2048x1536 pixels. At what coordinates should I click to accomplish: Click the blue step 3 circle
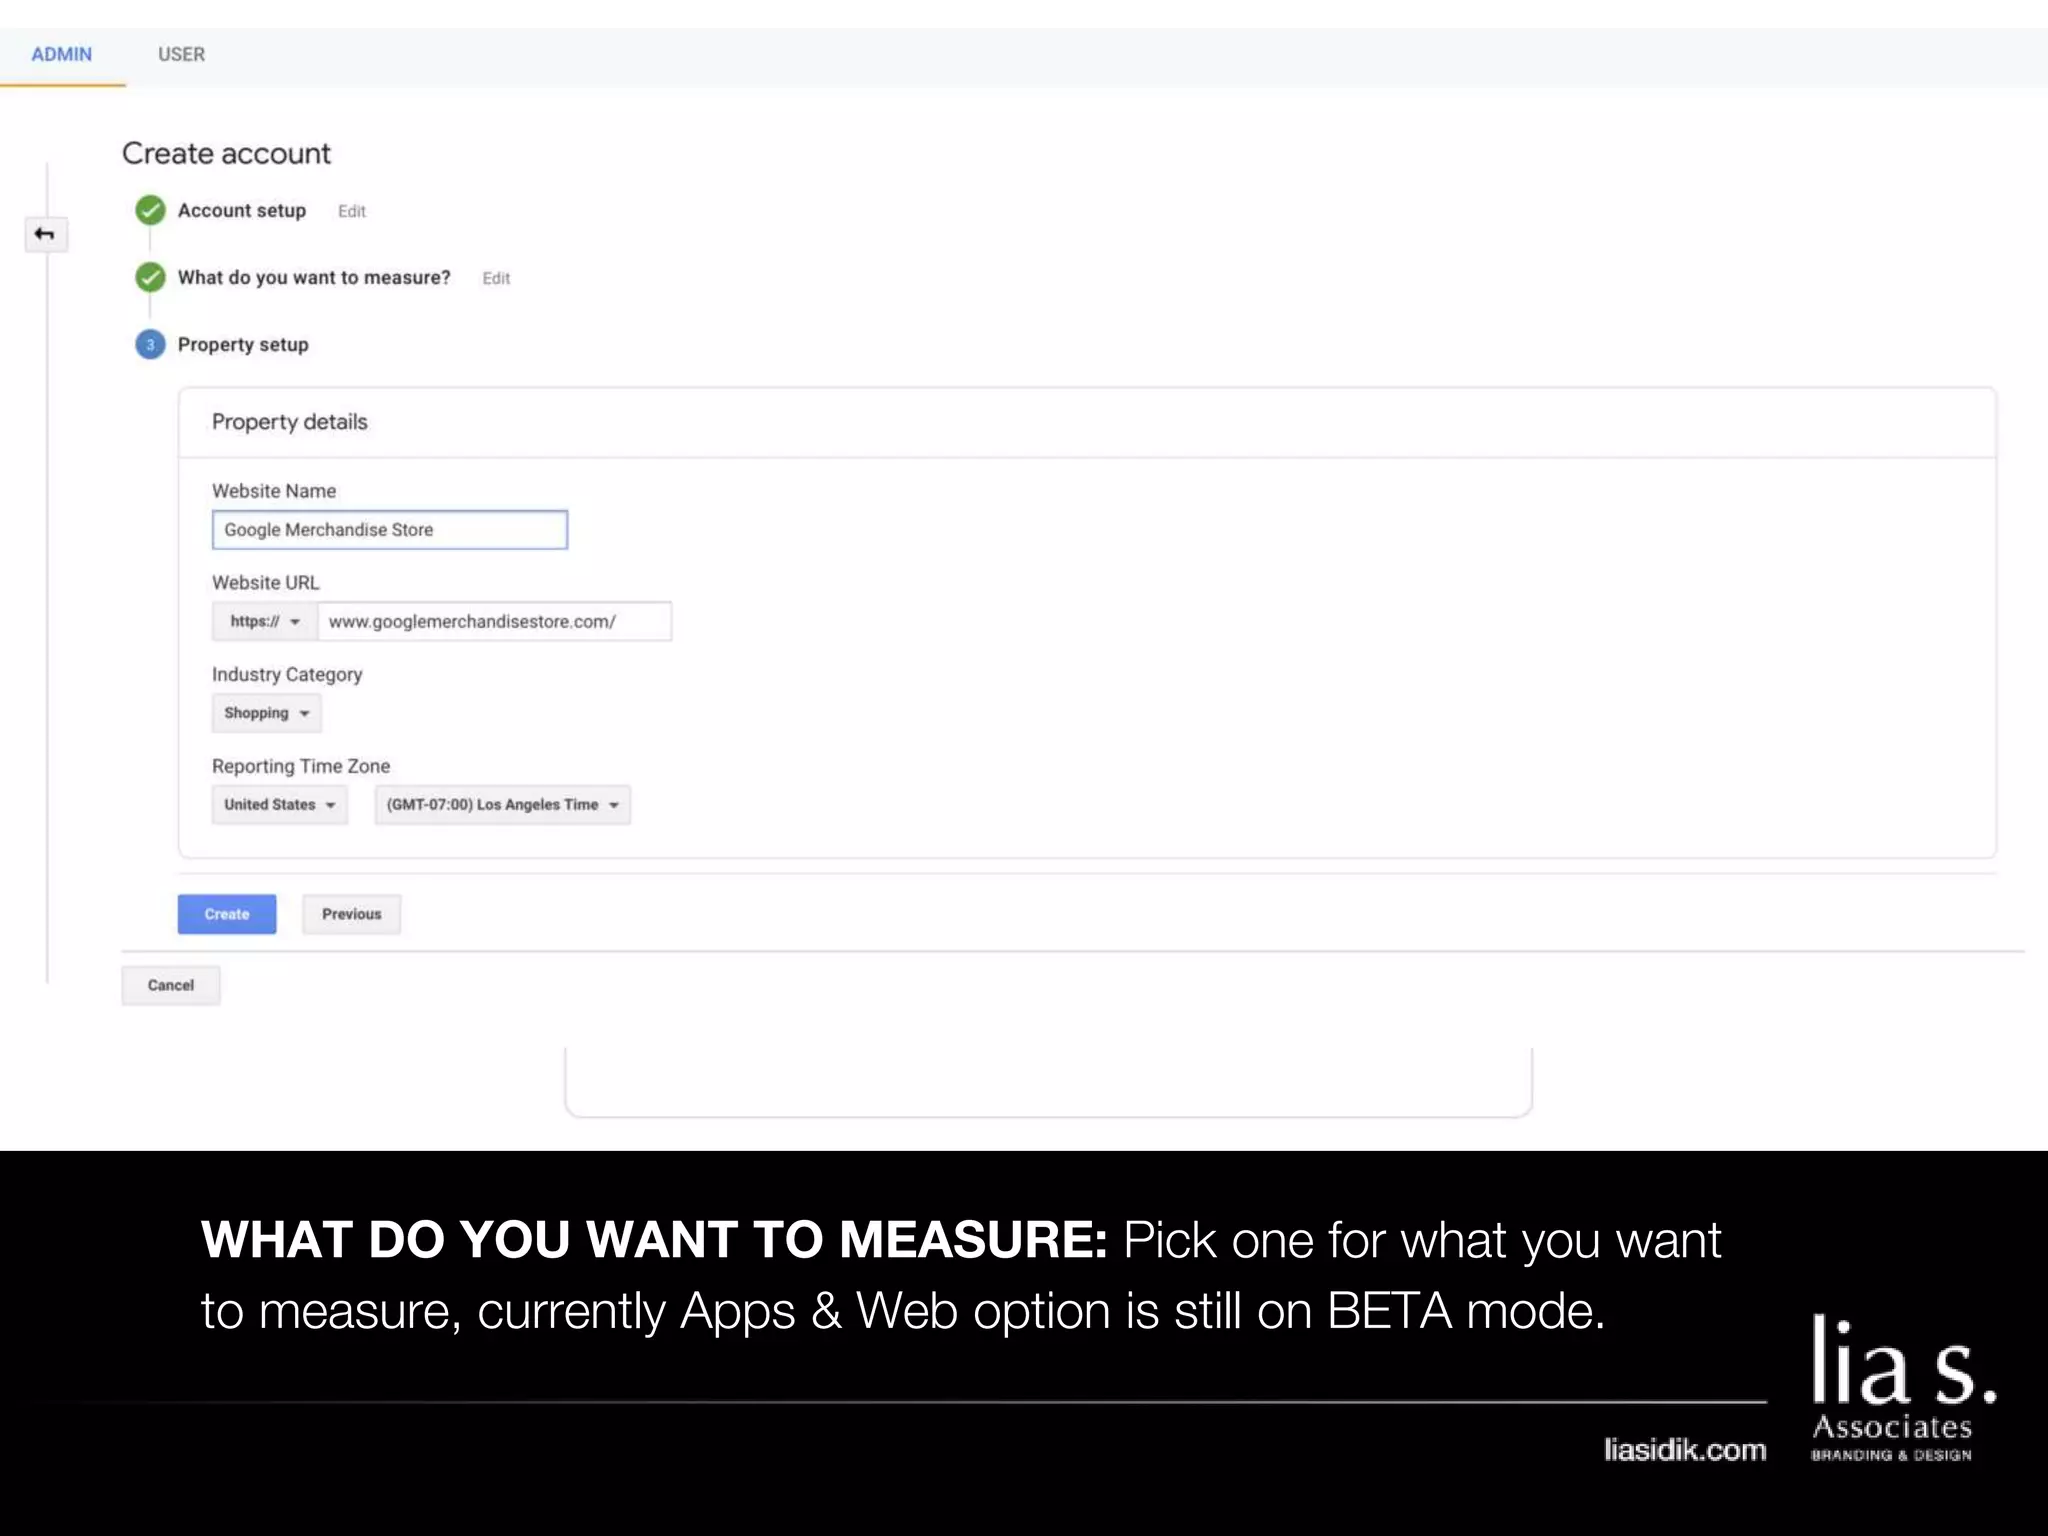(x=150, y=345)
